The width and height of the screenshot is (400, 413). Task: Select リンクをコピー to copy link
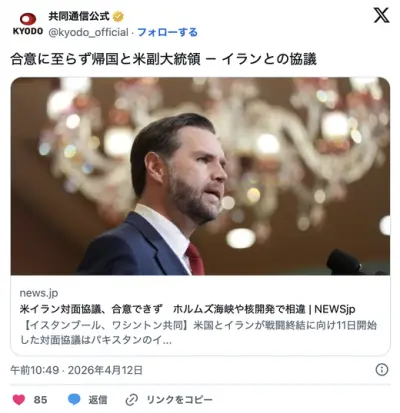coord(179,400)
